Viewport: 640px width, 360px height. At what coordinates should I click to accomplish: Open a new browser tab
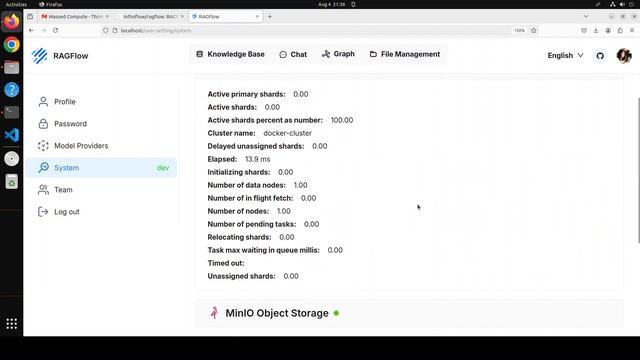click(270, 16)
